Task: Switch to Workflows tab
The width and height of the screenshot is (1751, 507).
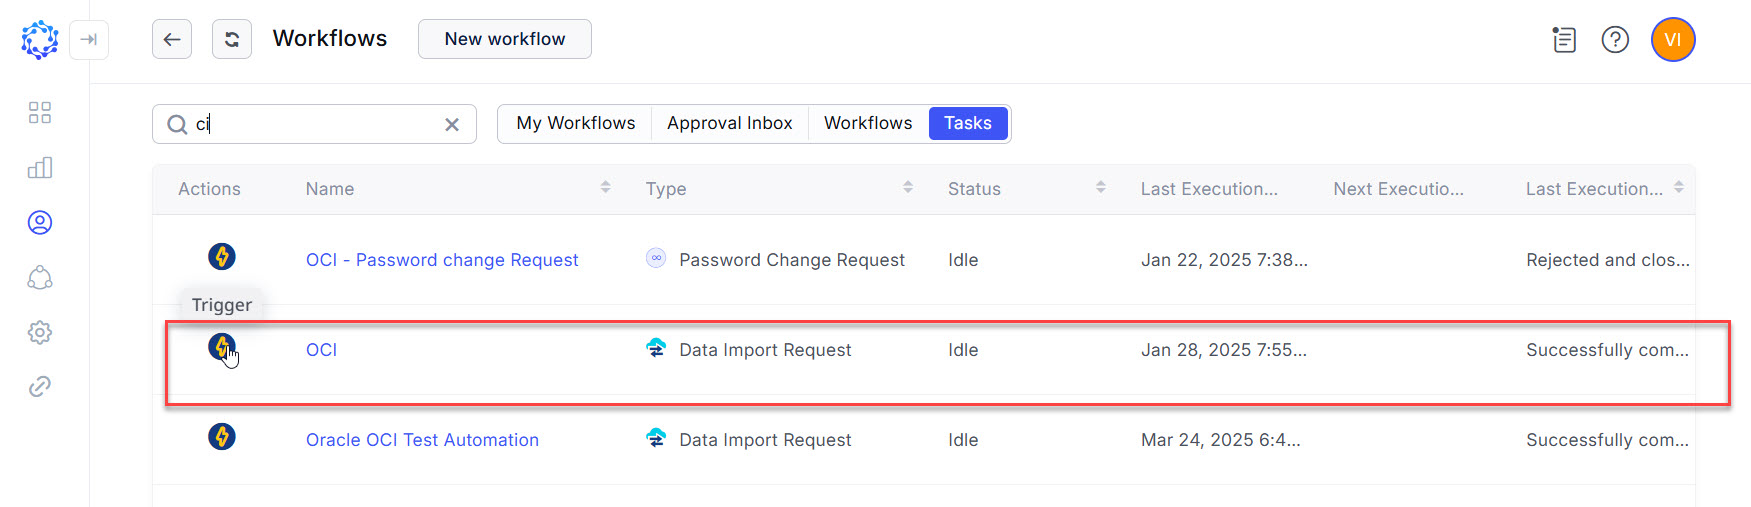Action: (868, 123)
